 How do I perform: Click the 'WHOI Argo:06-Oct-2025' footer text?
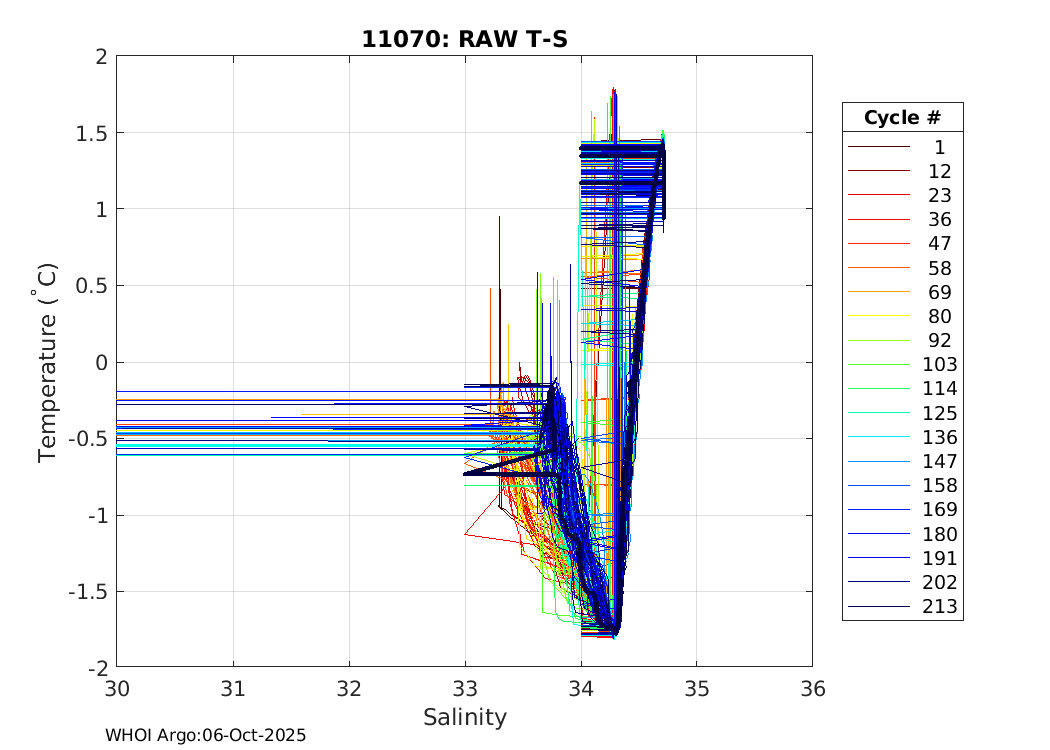(205, 735)
